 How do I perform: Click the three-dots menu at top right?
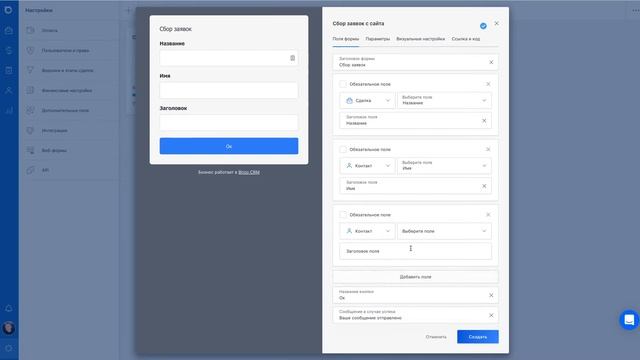point(636,10)
